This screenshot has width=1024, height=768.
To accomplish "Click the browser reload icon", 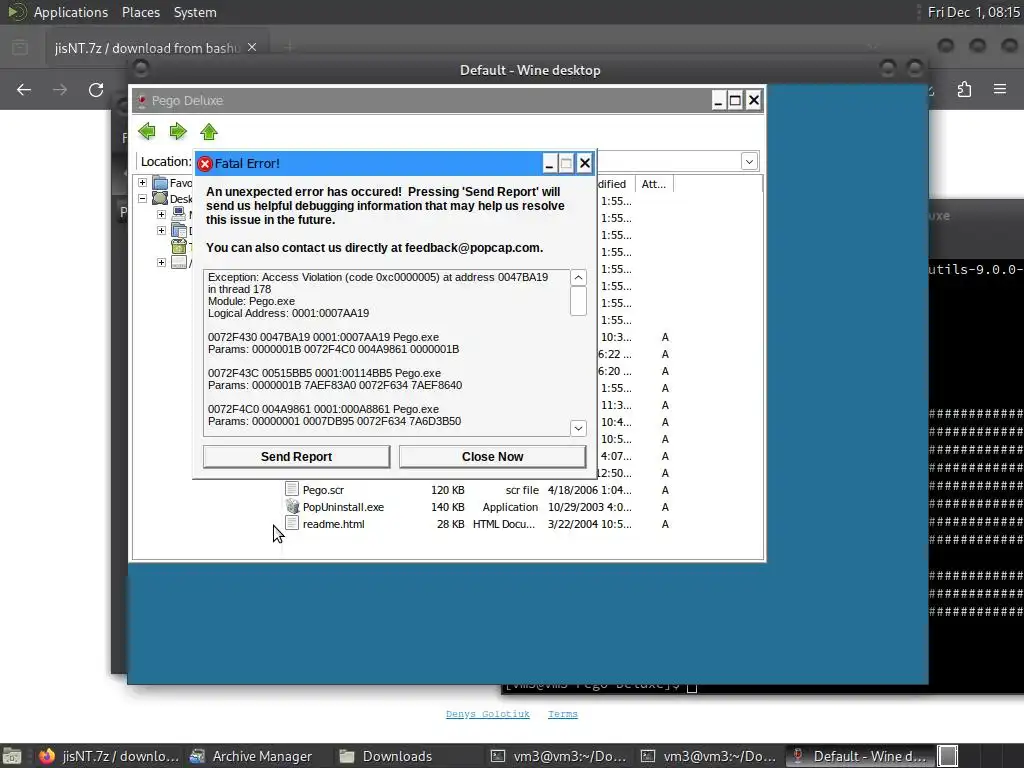I will pyautogui.click(x=96, y=89).
